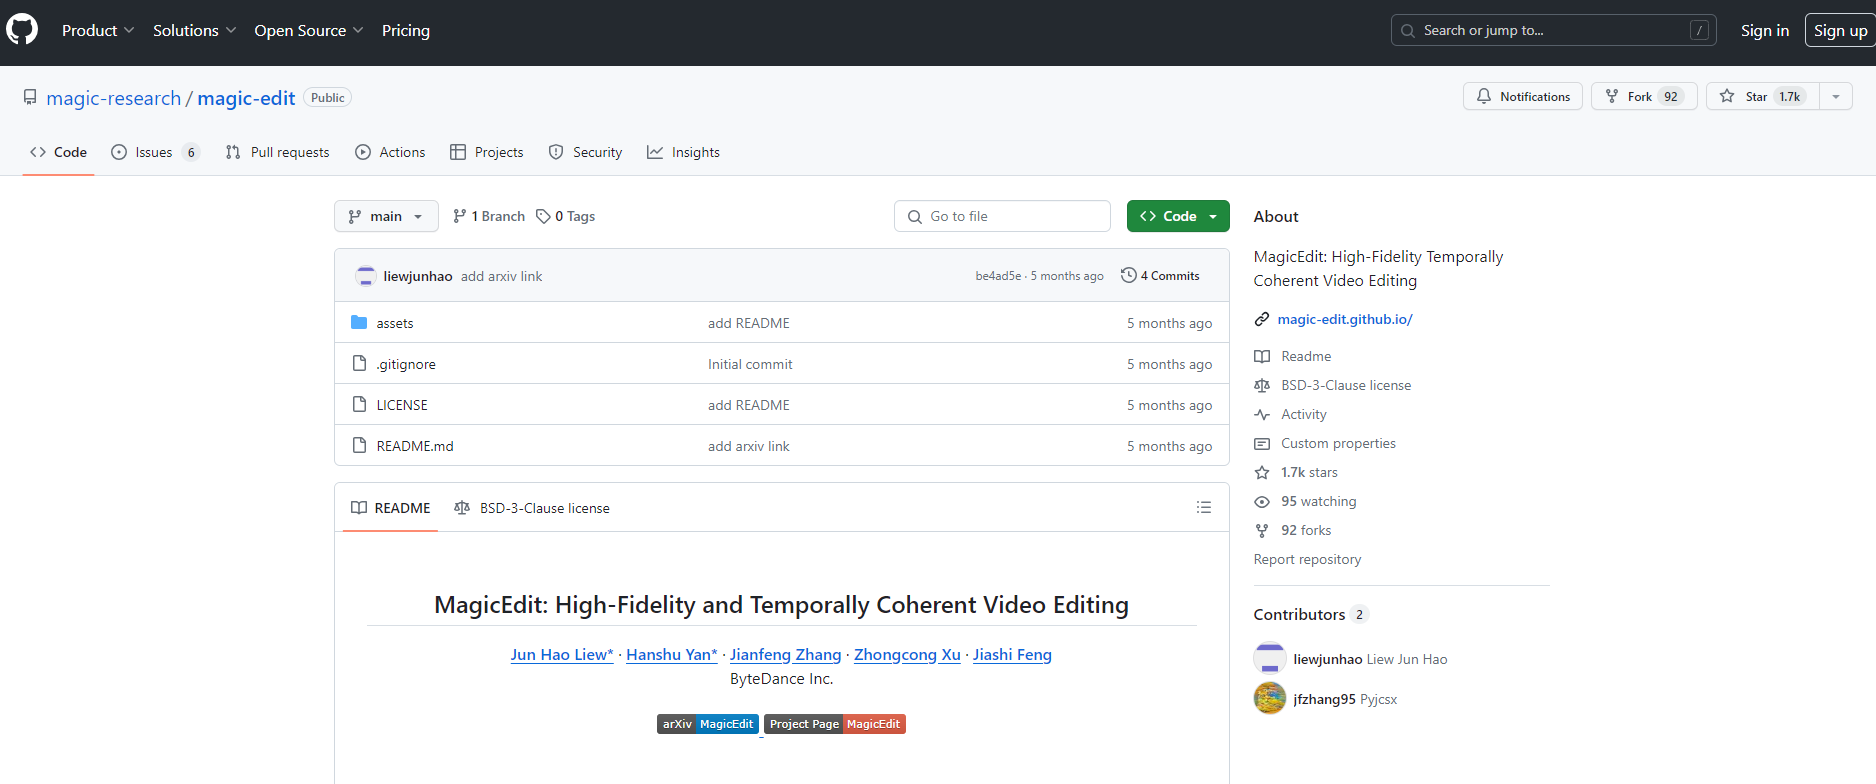Open contributor liewjunhao's profile
This screenshot has height=784, width=1876.
(1327, 659)
